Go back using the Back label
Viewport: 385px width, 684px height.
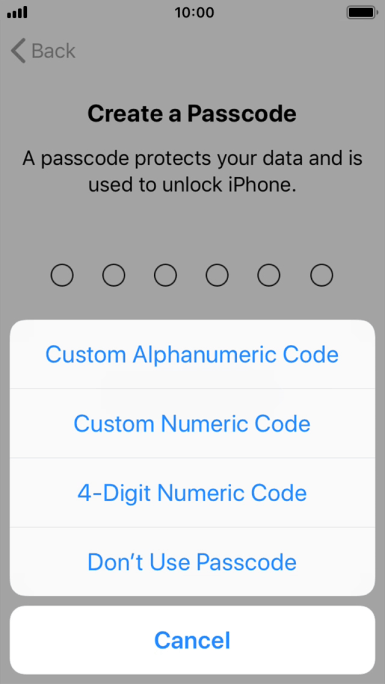click(x=54, y=51)
